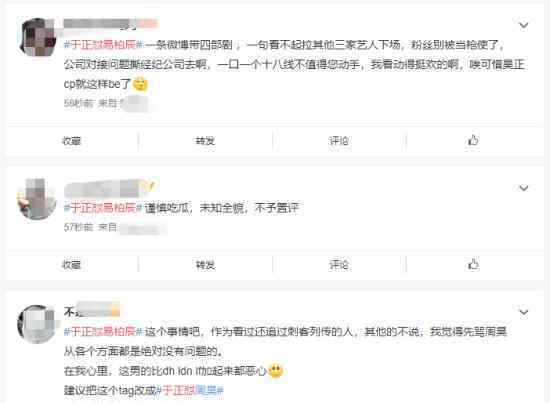The image size is (550, 403).
Task: Open the #于正怼周昊# hashtag link
Action: pos(190,390)
